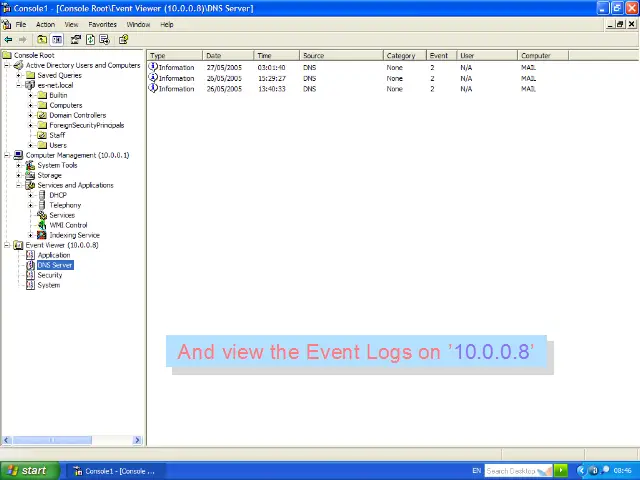
Task: Click the Search Desktop input field
Action: point(512,470)
